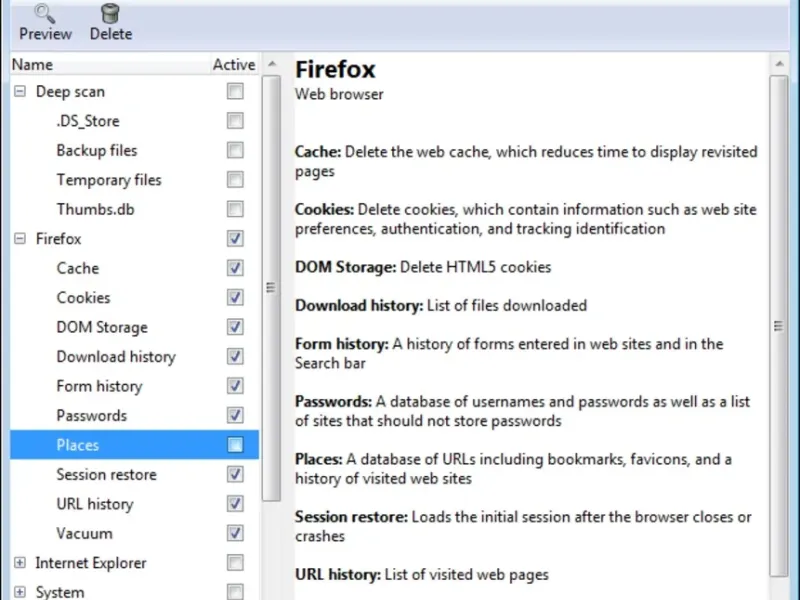Image resolution: width=800 pixels, height=600 pixels.
Task: Click the bold 'Form history:' description label
Action: (x=342, y=344)
